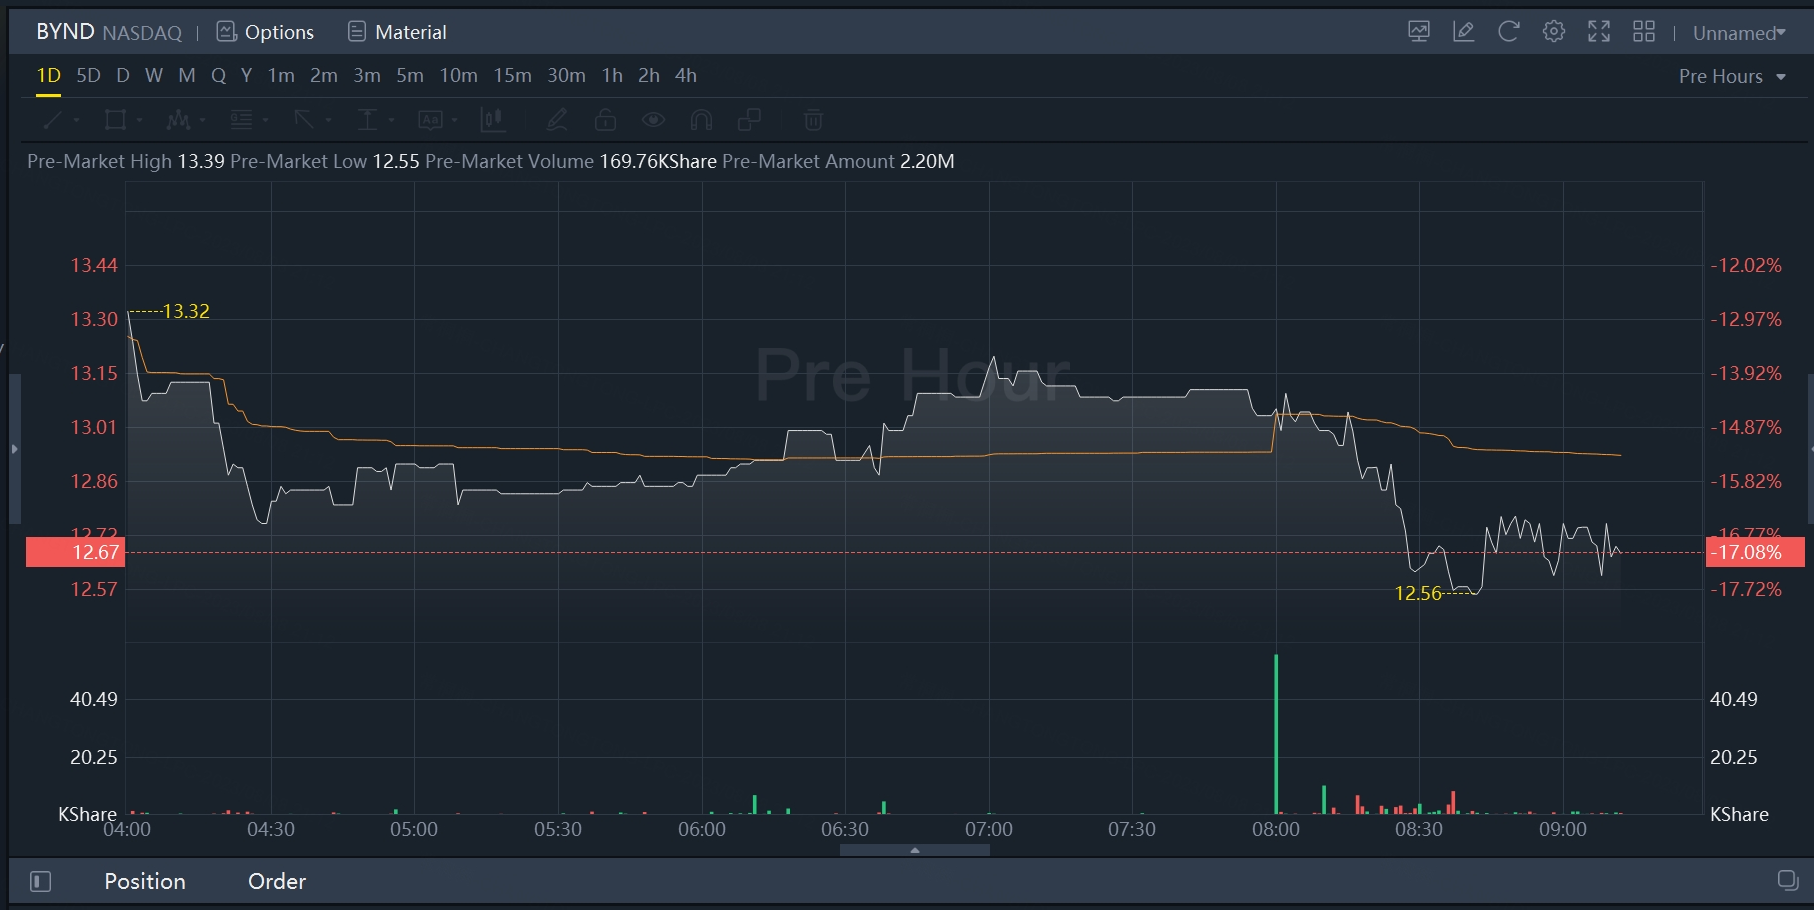Select the arrow drawing tool
Viewport: 1814px width, 910px height.
[304, 120]
